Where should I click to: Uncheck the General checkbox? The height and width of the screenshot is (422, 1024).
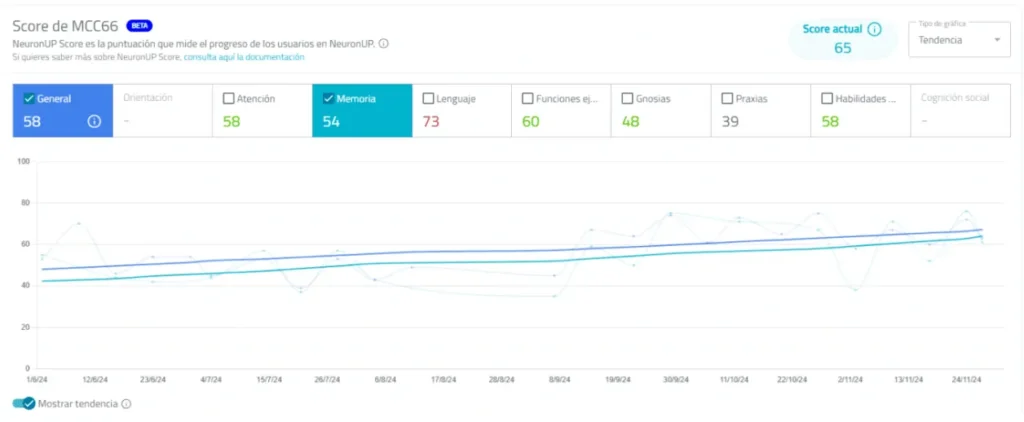(x=29, y=99)
